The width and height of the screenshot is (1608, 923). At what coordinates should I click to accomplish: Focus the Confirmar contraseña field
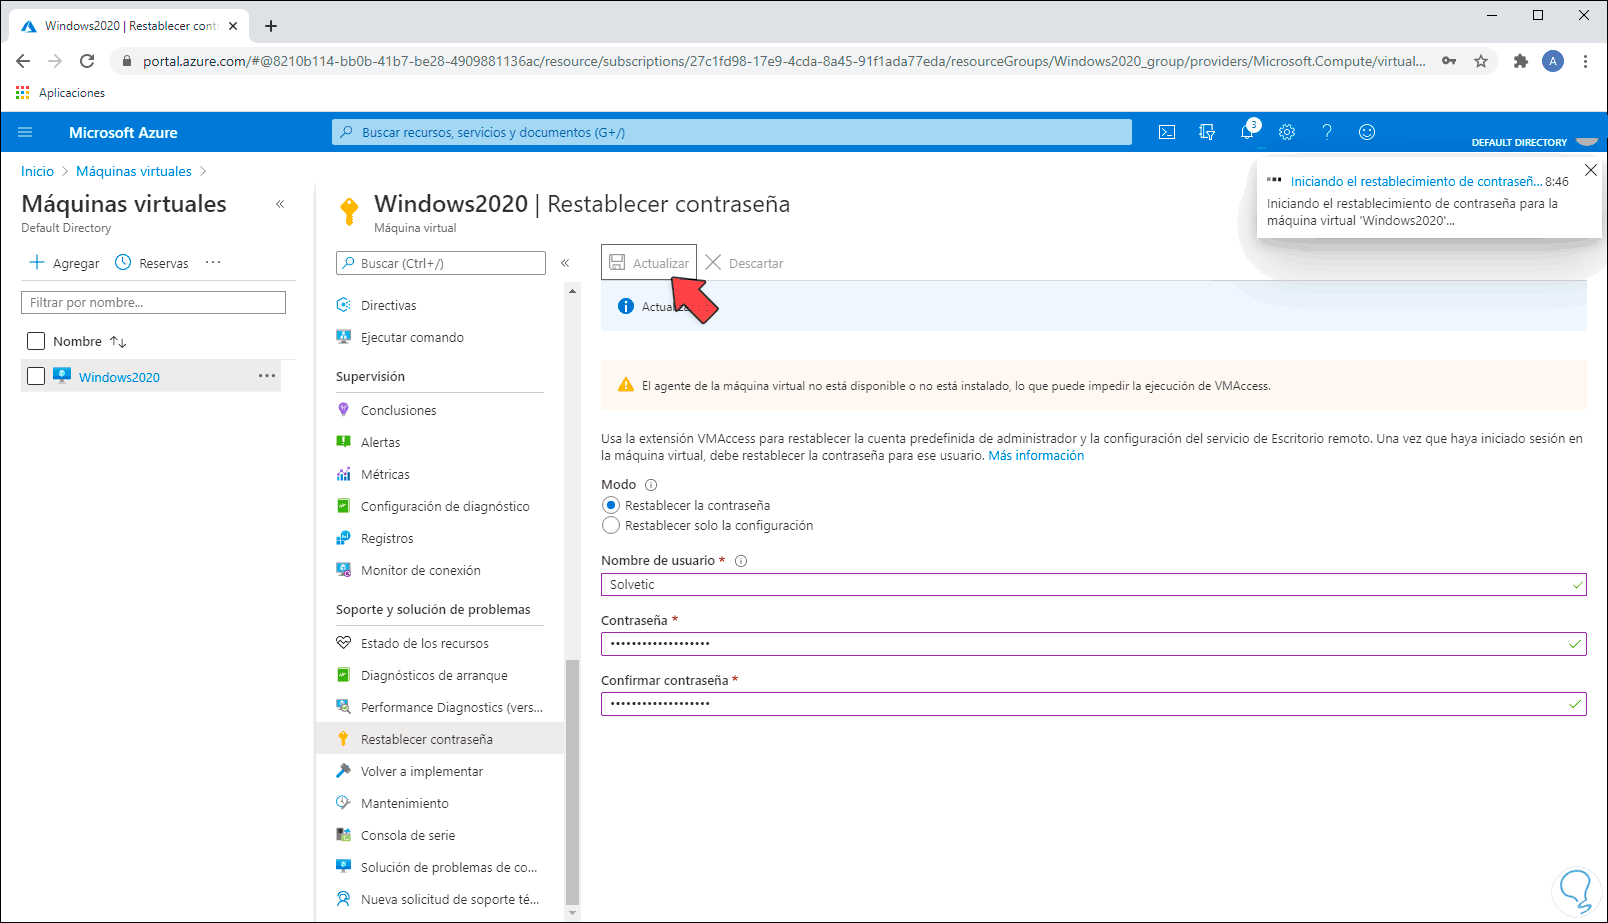tap(1094, 704)
